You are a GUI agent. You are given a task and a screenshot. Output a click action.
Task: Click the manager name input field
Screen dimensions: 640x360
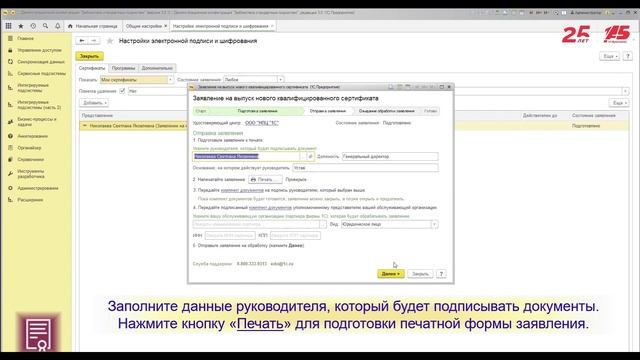point(246,156)
